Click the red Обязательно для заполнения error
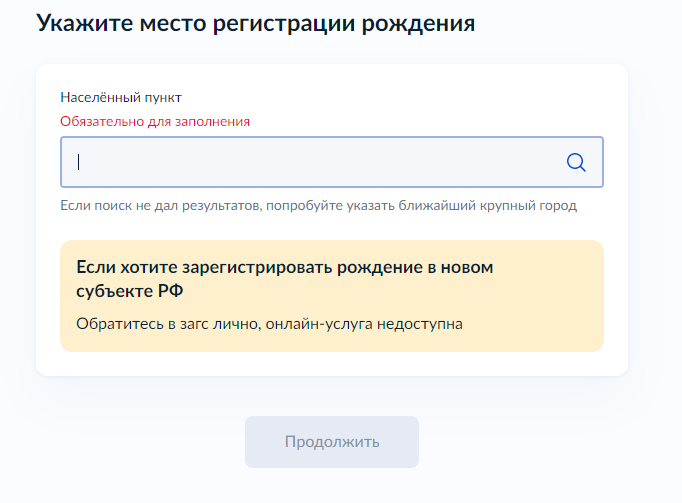682x503 pixels. point(155,121)
